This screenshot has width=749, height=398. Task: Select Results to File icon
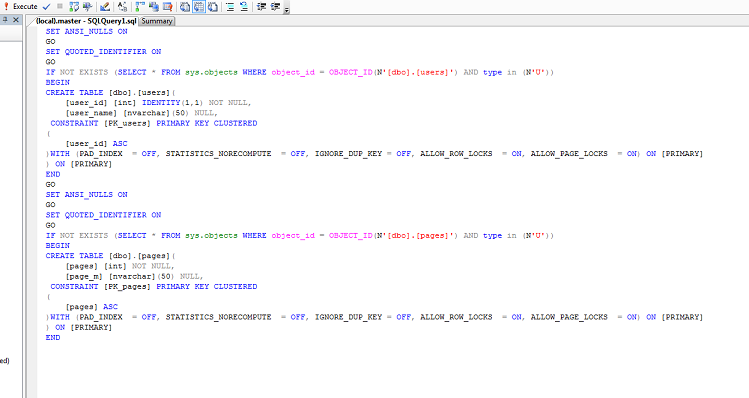[x=213, y=7]
